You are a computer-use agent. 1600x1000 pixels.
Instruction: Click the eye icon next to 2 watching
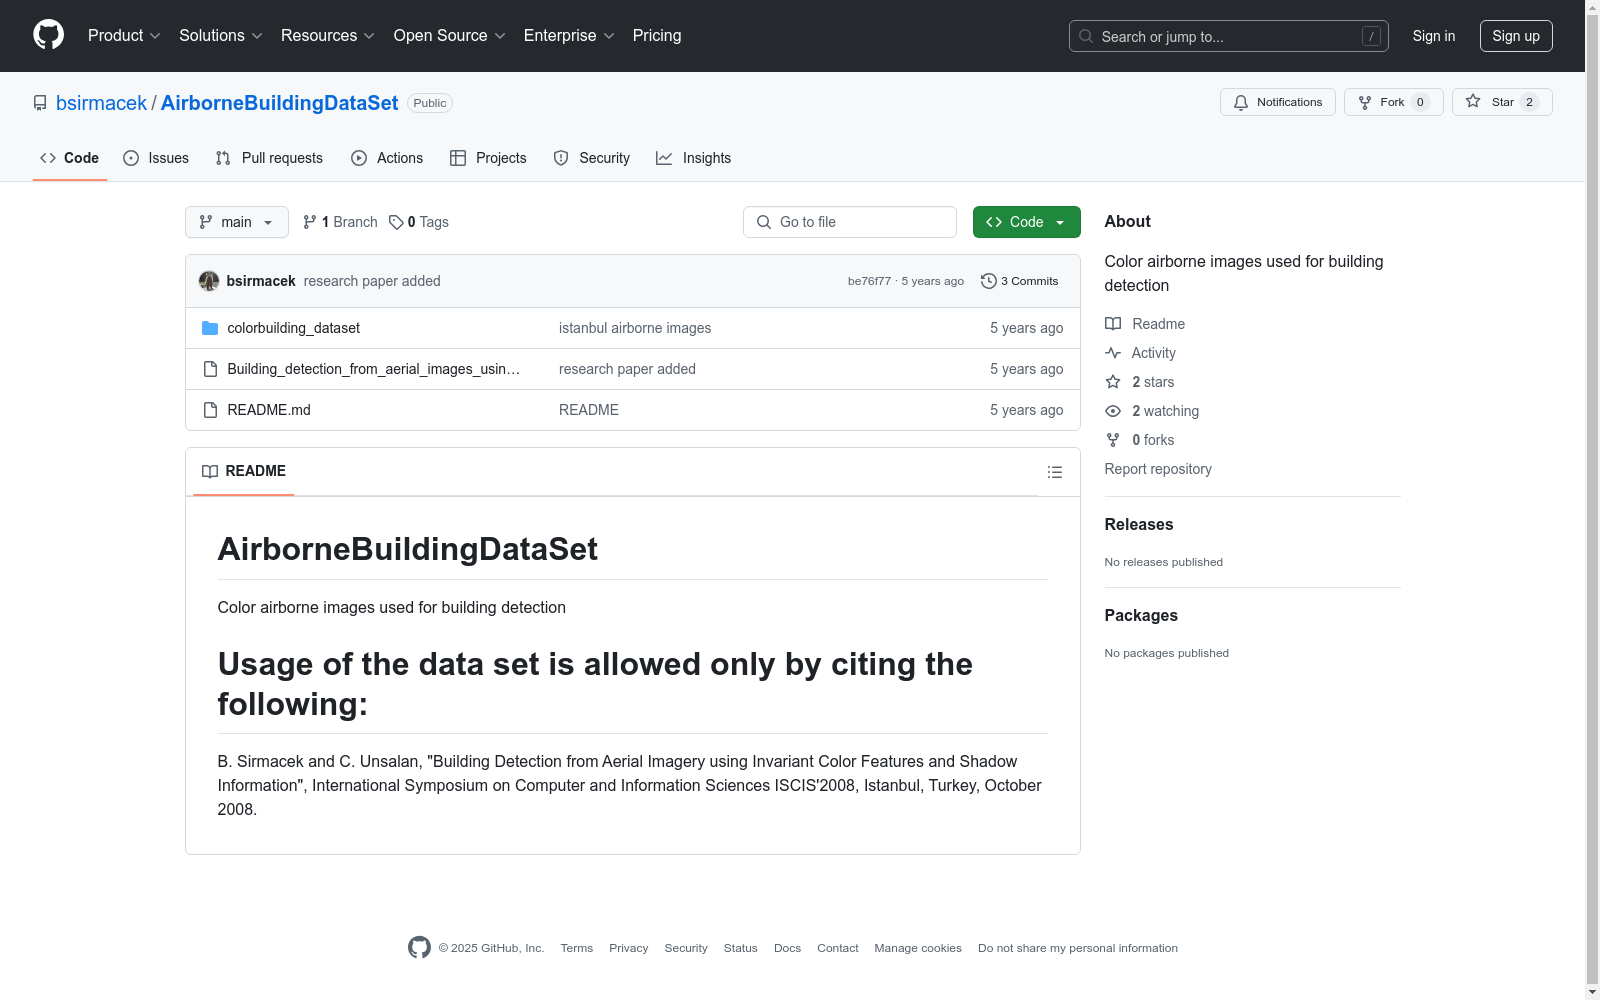(1113, 411)
